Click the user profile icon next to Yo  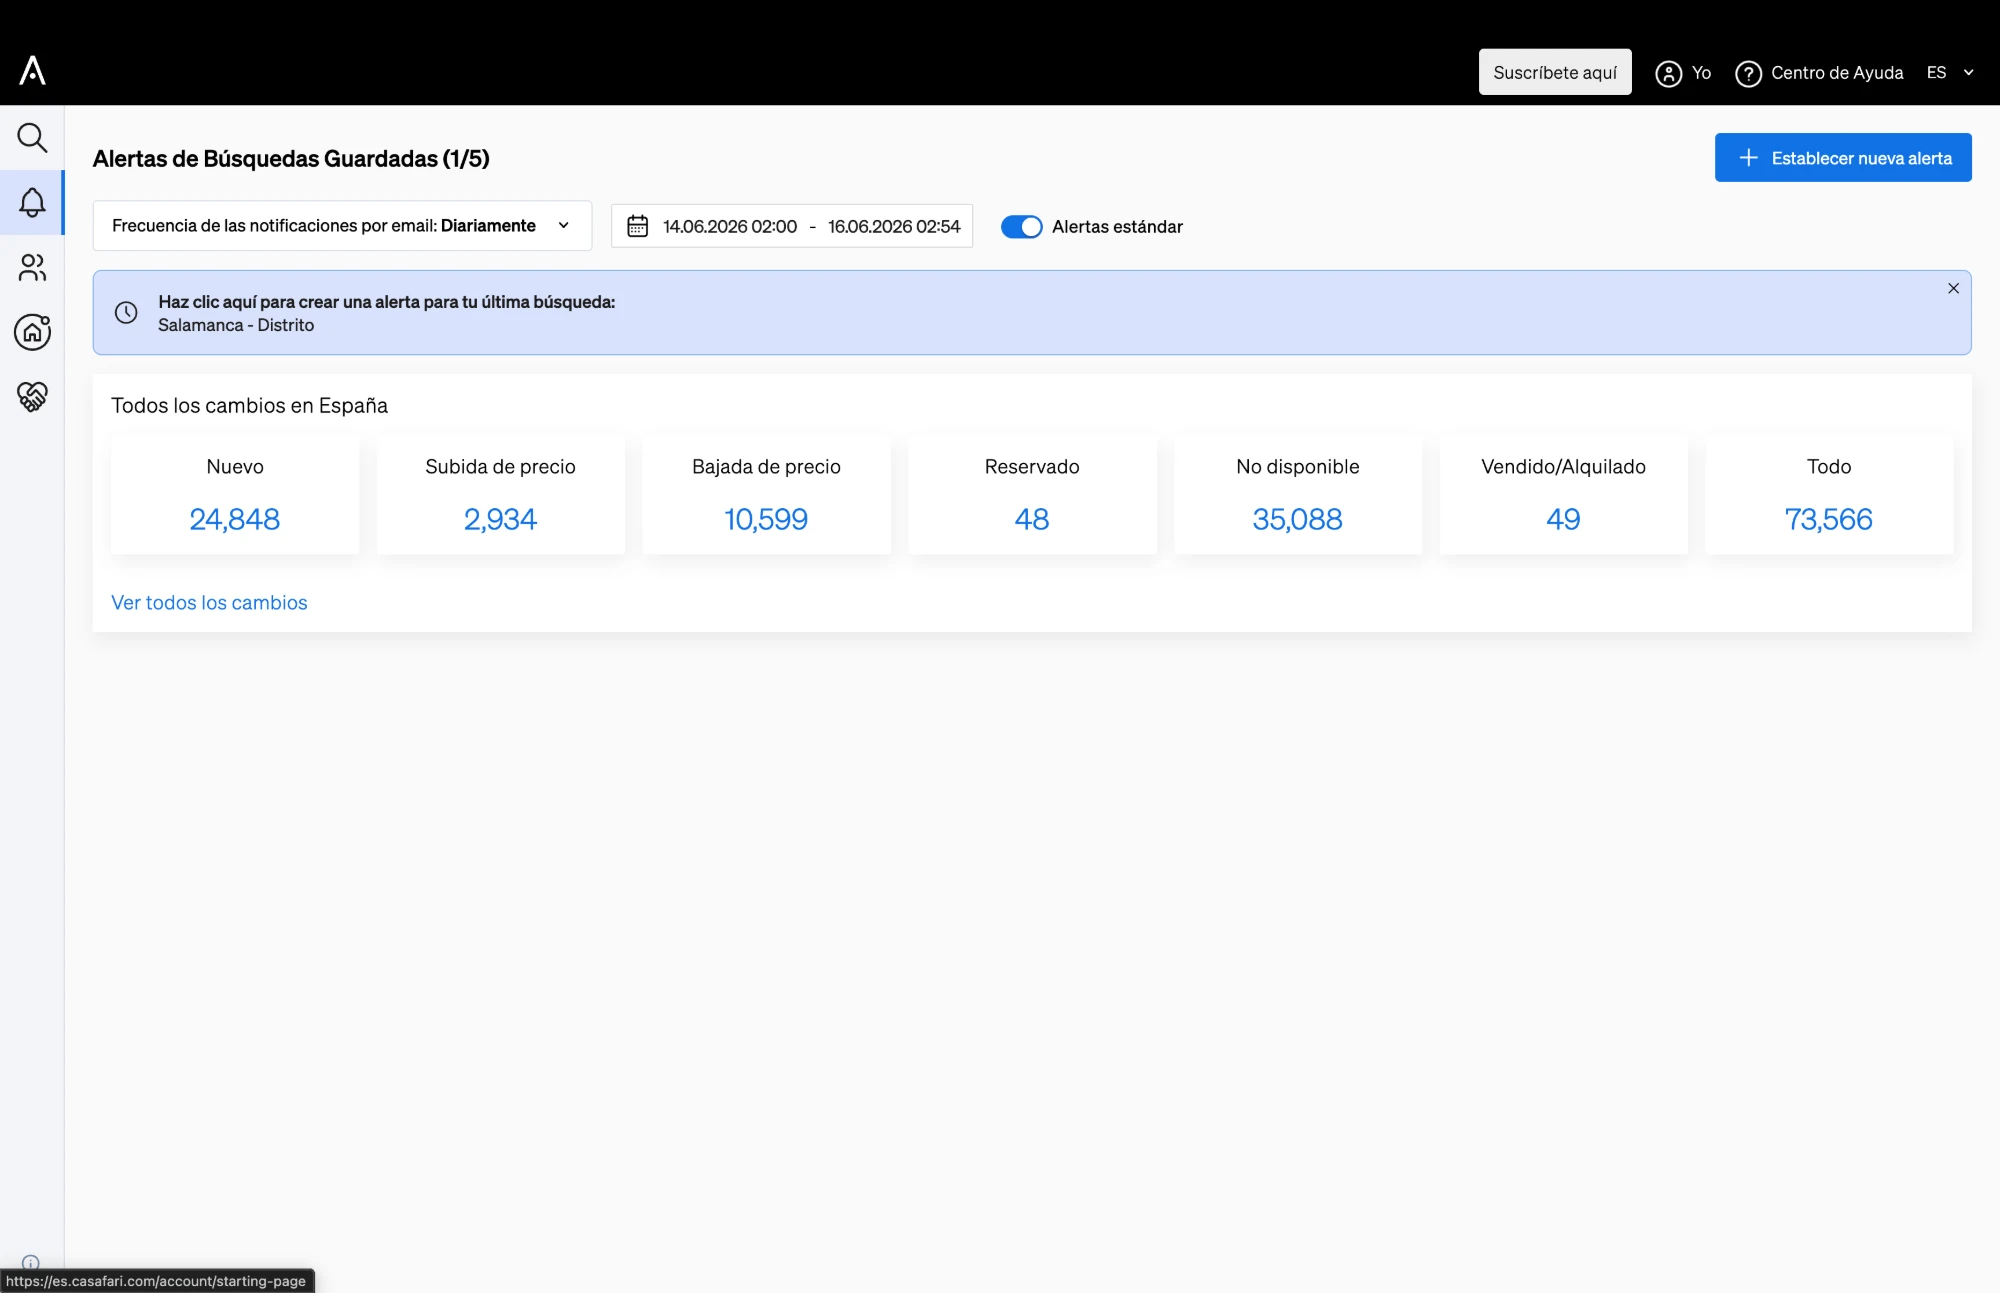pos(1668,73)
